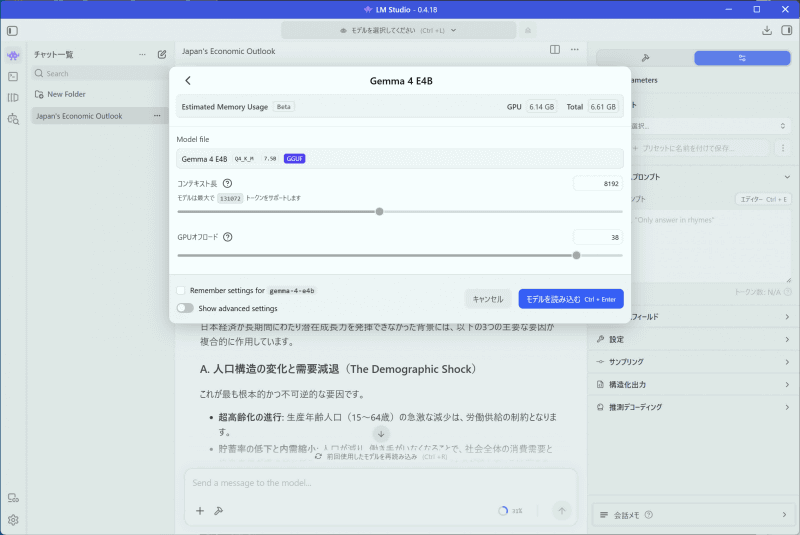Click the GGUF format badge
The height and width of the screenshot is (535, 800).
click(x=294, y=159)
